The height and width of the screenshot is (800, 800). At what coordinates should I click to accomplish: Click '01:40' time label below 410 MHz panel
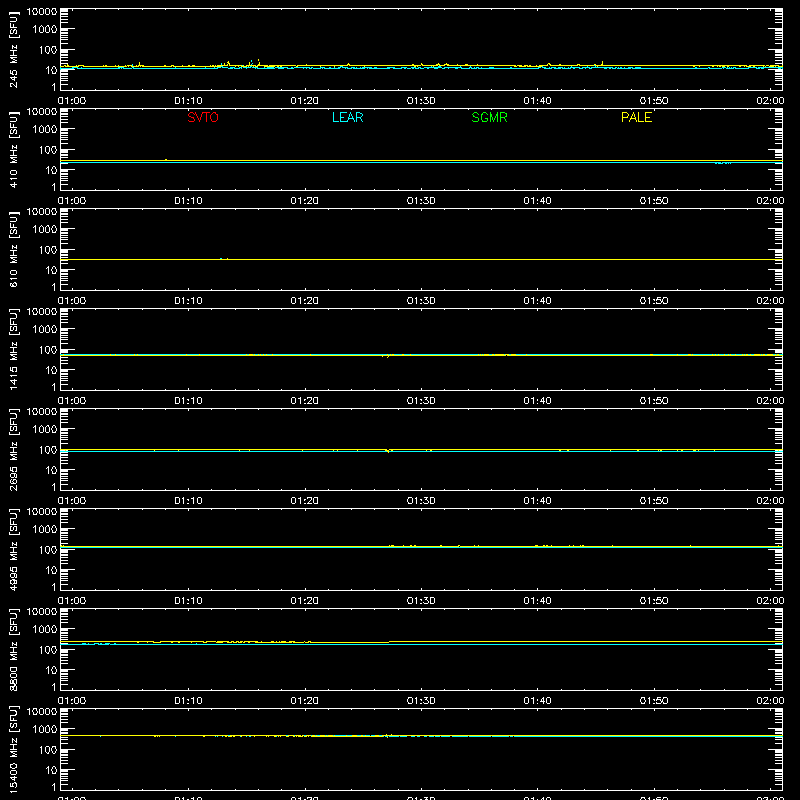point(537,201)
